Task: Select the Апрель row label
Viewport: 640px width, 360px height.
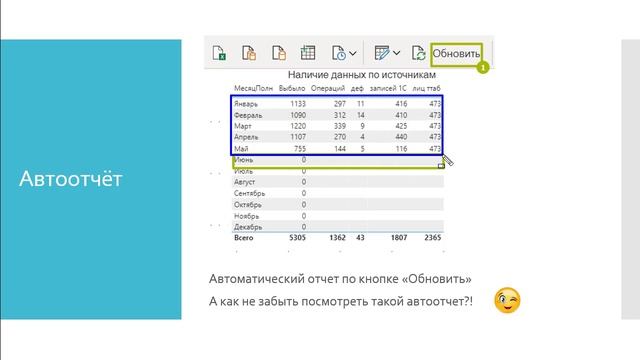Action: [x=246, y=137]
